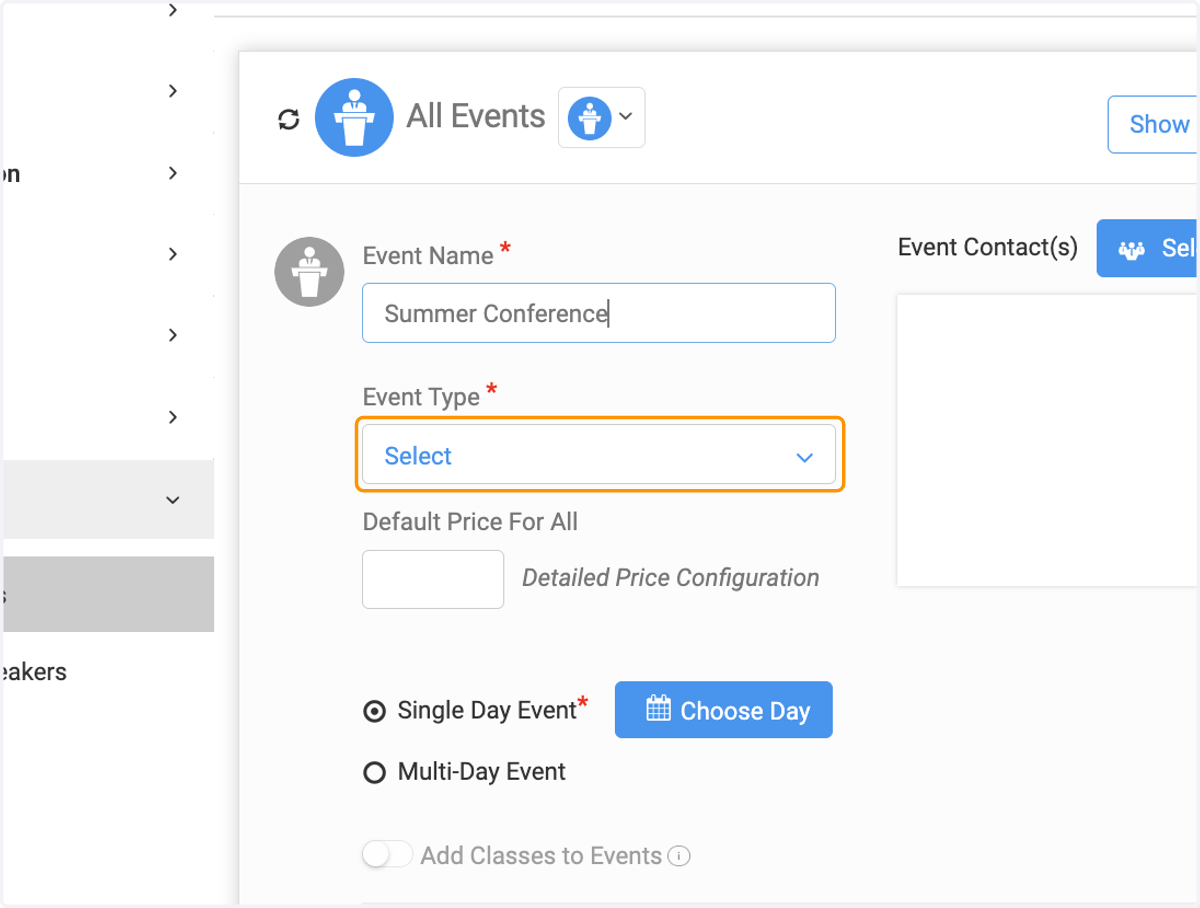Collapse the expanded sidebar section chevron
1200x908 pixels.
click(x=173, y=499)
